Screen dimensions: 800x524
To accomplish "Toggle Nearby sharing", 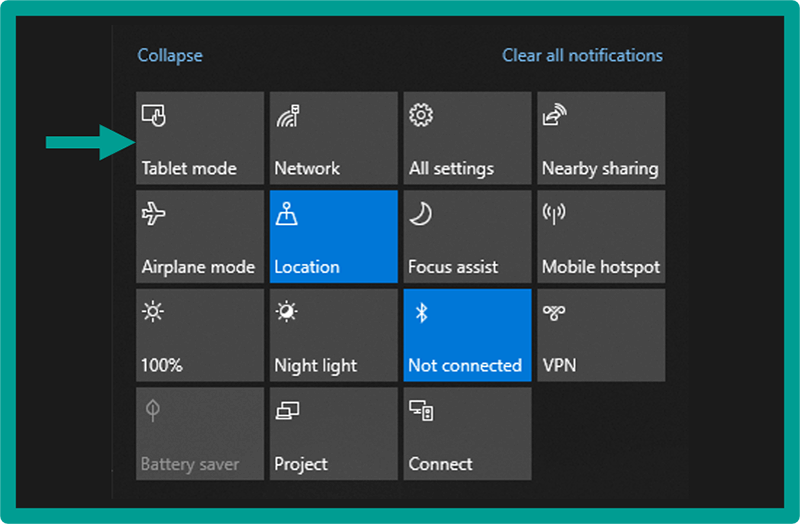I will pos(601,138).
